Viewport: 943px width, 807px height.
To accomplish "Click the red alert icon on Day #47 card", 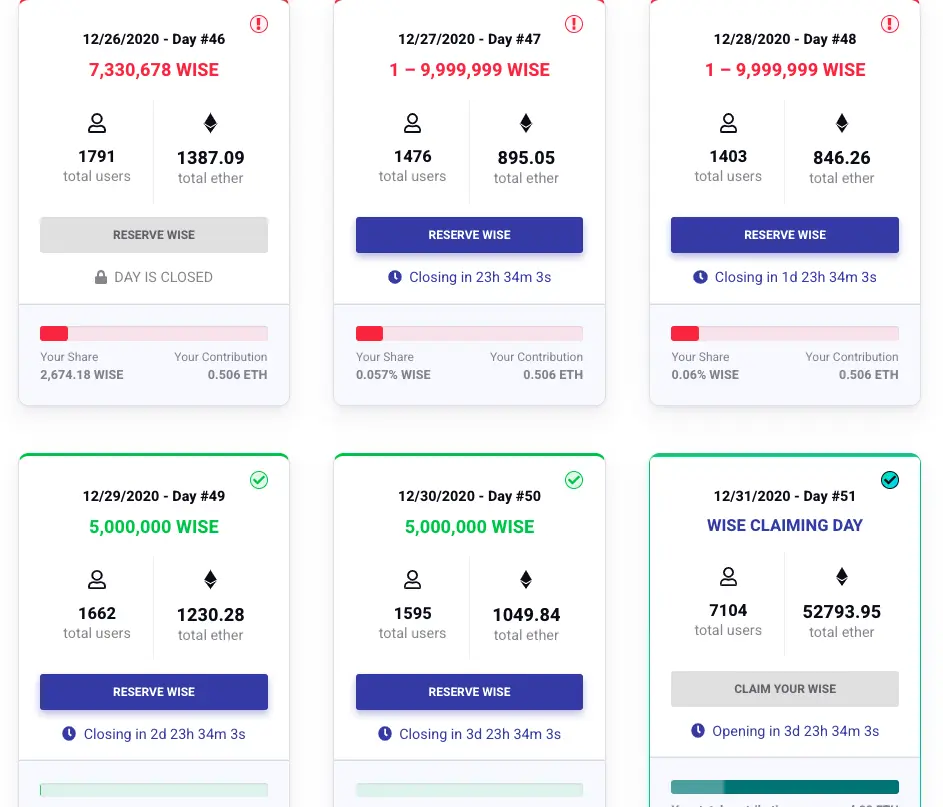I will [x=574, y=24].
